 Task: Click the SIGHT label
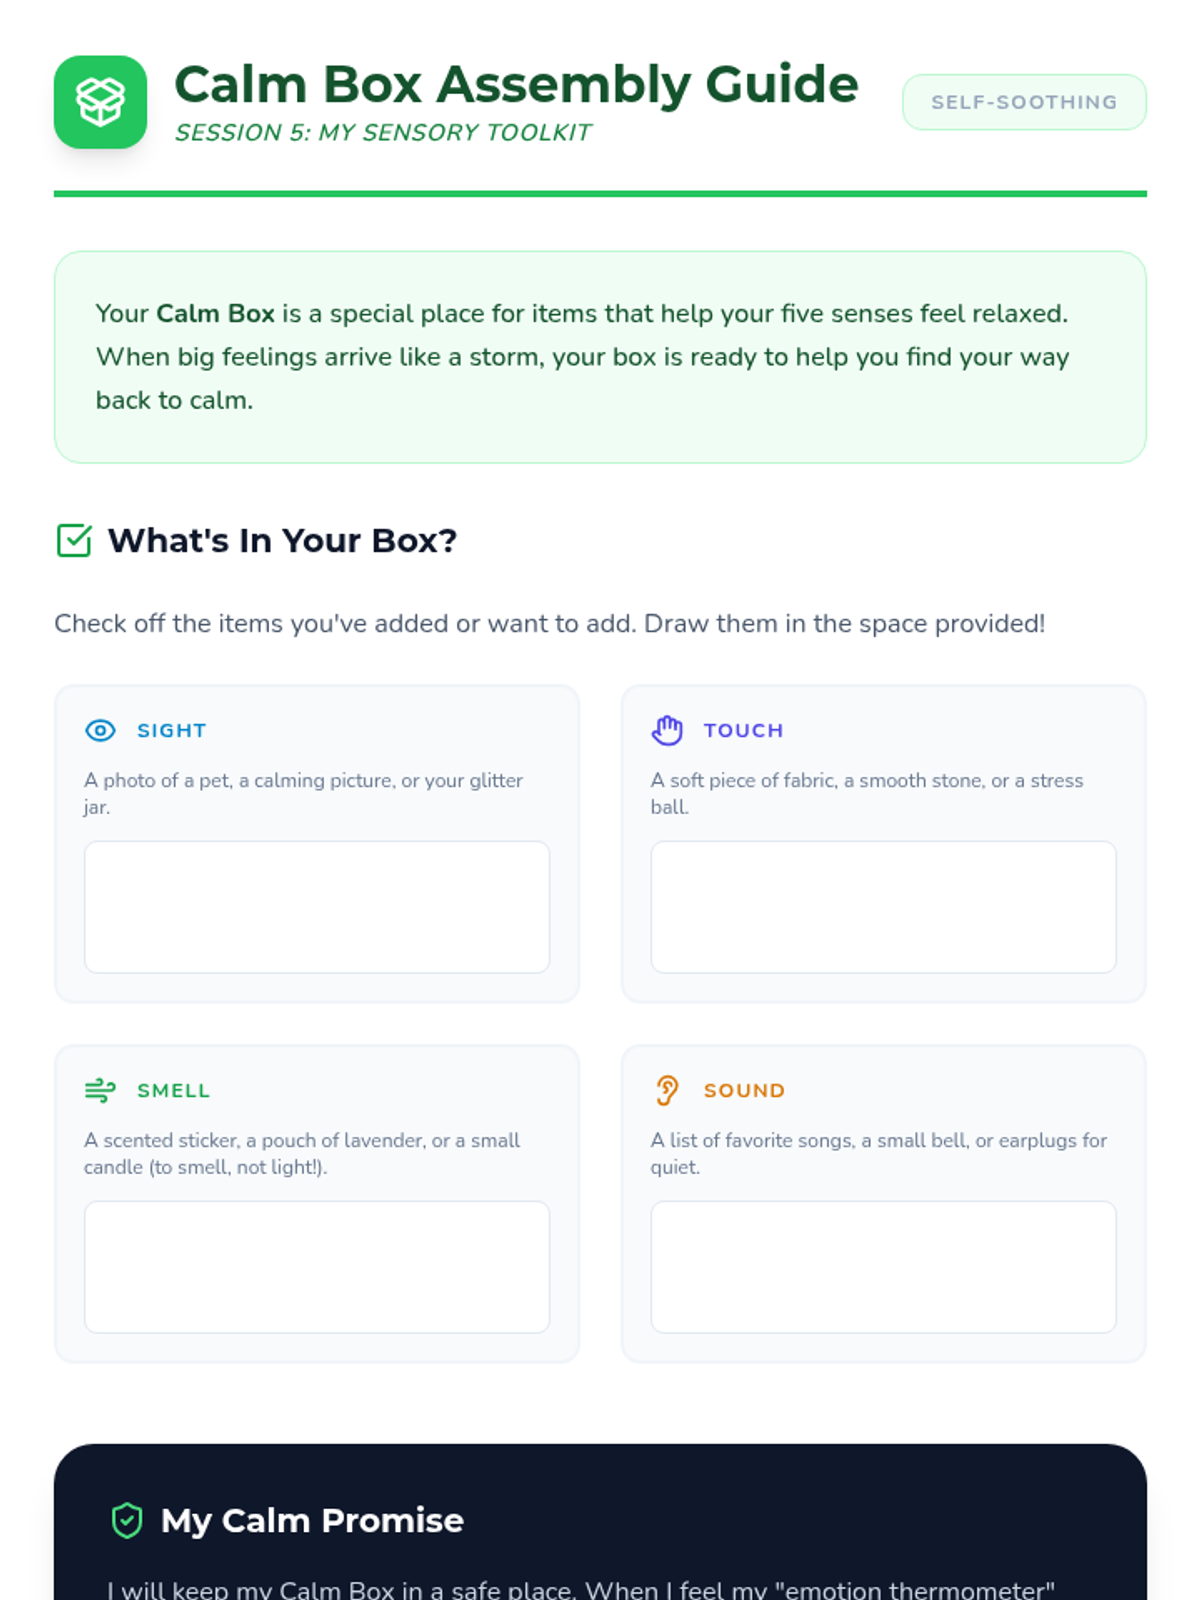point(172,731)
